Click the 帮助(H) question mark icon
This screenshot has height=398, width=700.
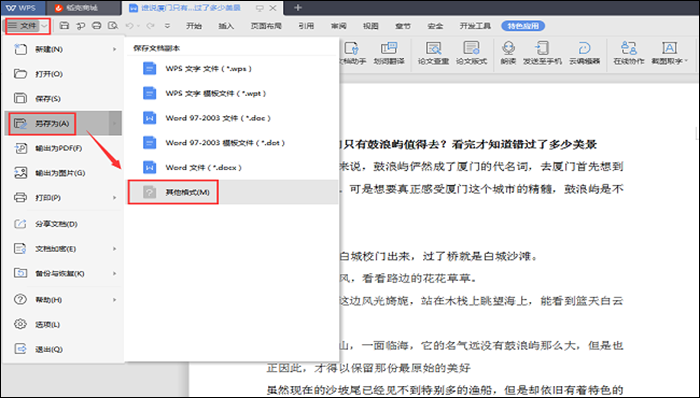coord(21,299)
